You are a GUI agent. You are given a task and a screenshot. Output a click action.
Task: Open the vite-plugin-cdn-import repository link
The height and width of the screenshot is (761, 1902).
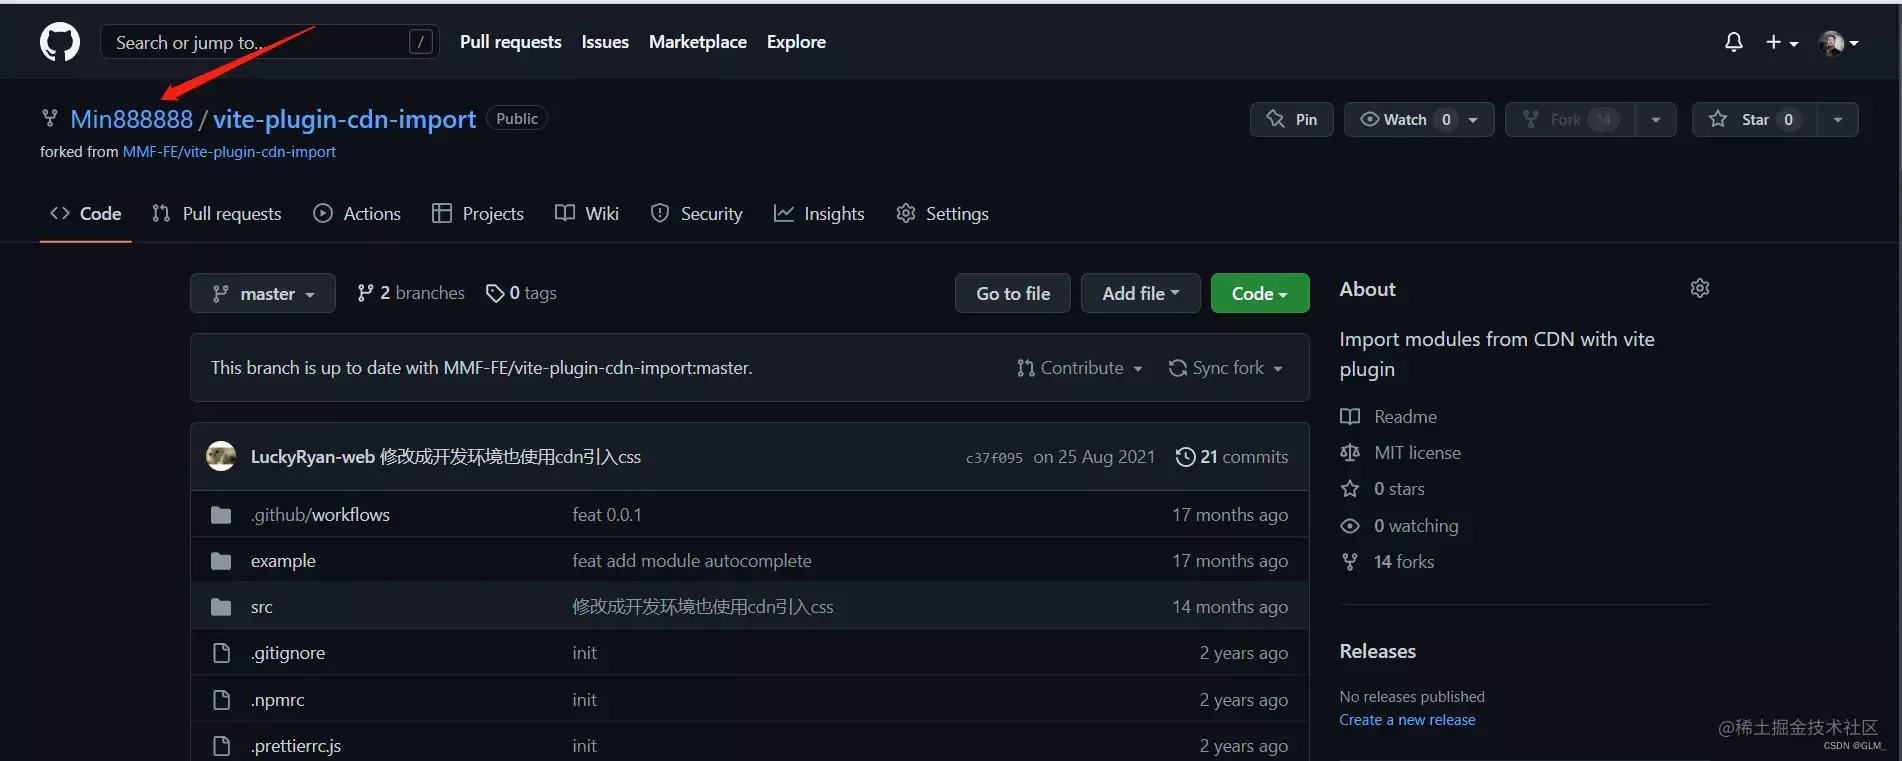[344, 119]
